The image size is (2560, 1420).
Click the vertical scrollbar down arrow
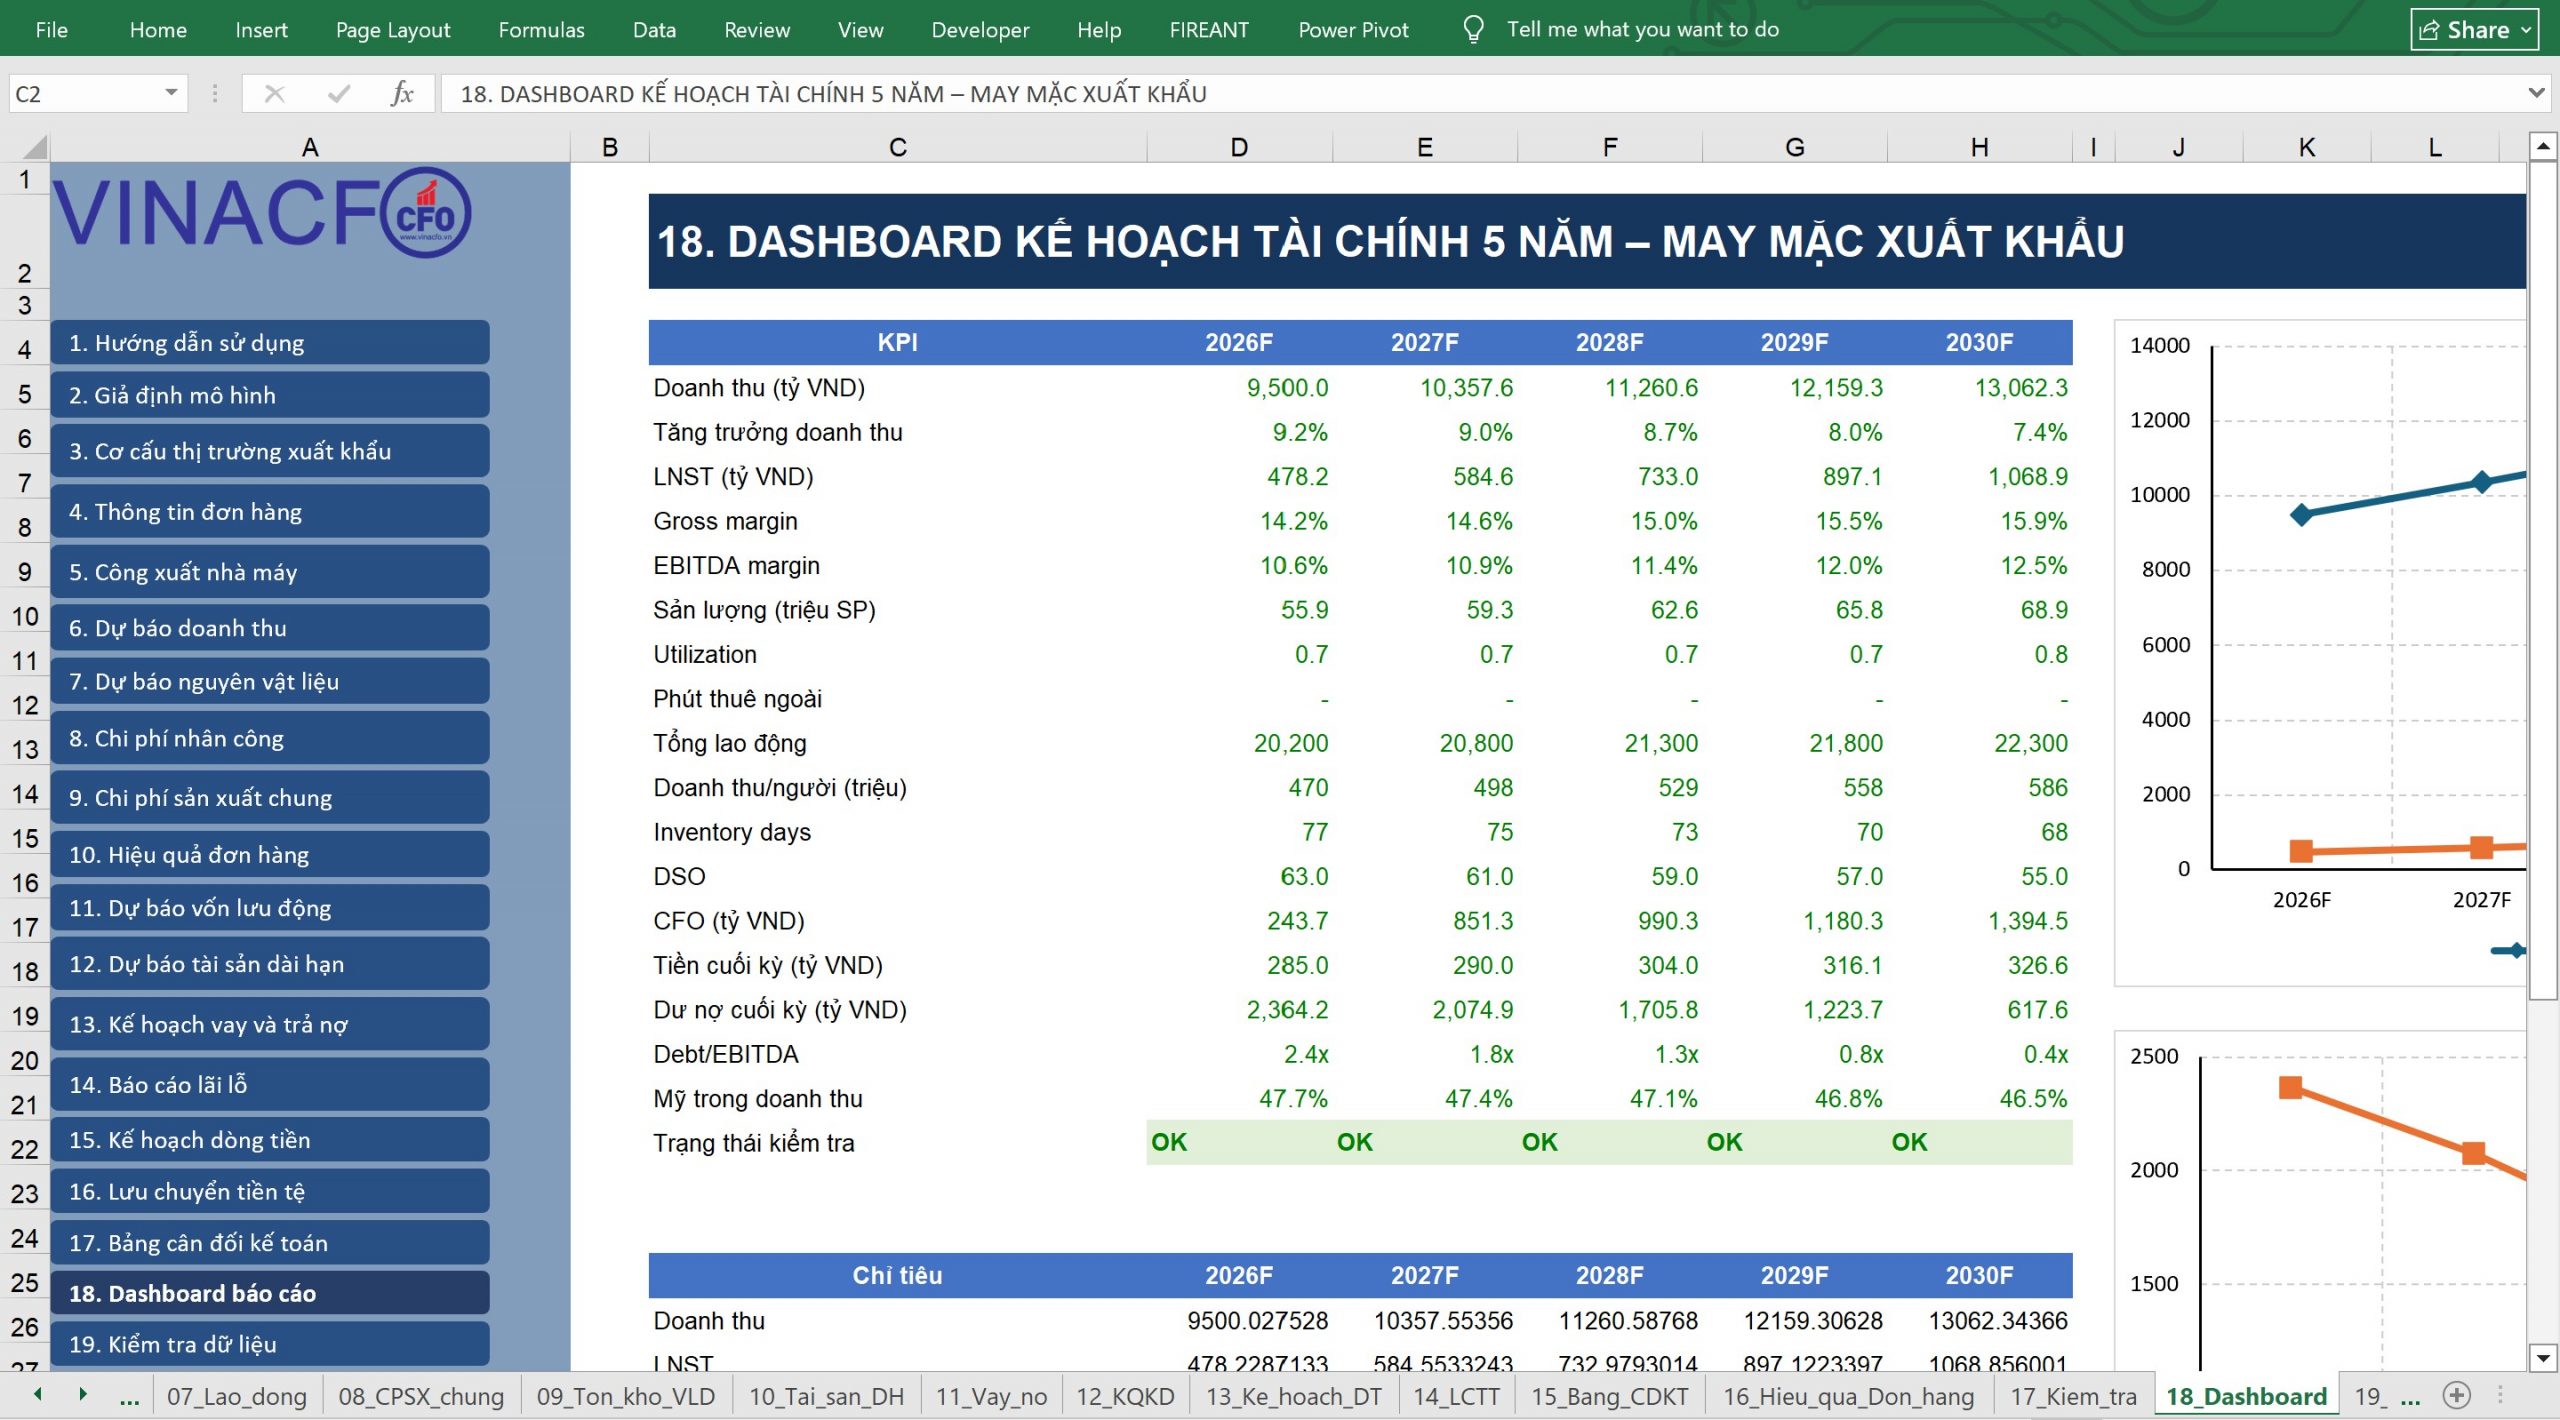click(x=2543, y=1358)
